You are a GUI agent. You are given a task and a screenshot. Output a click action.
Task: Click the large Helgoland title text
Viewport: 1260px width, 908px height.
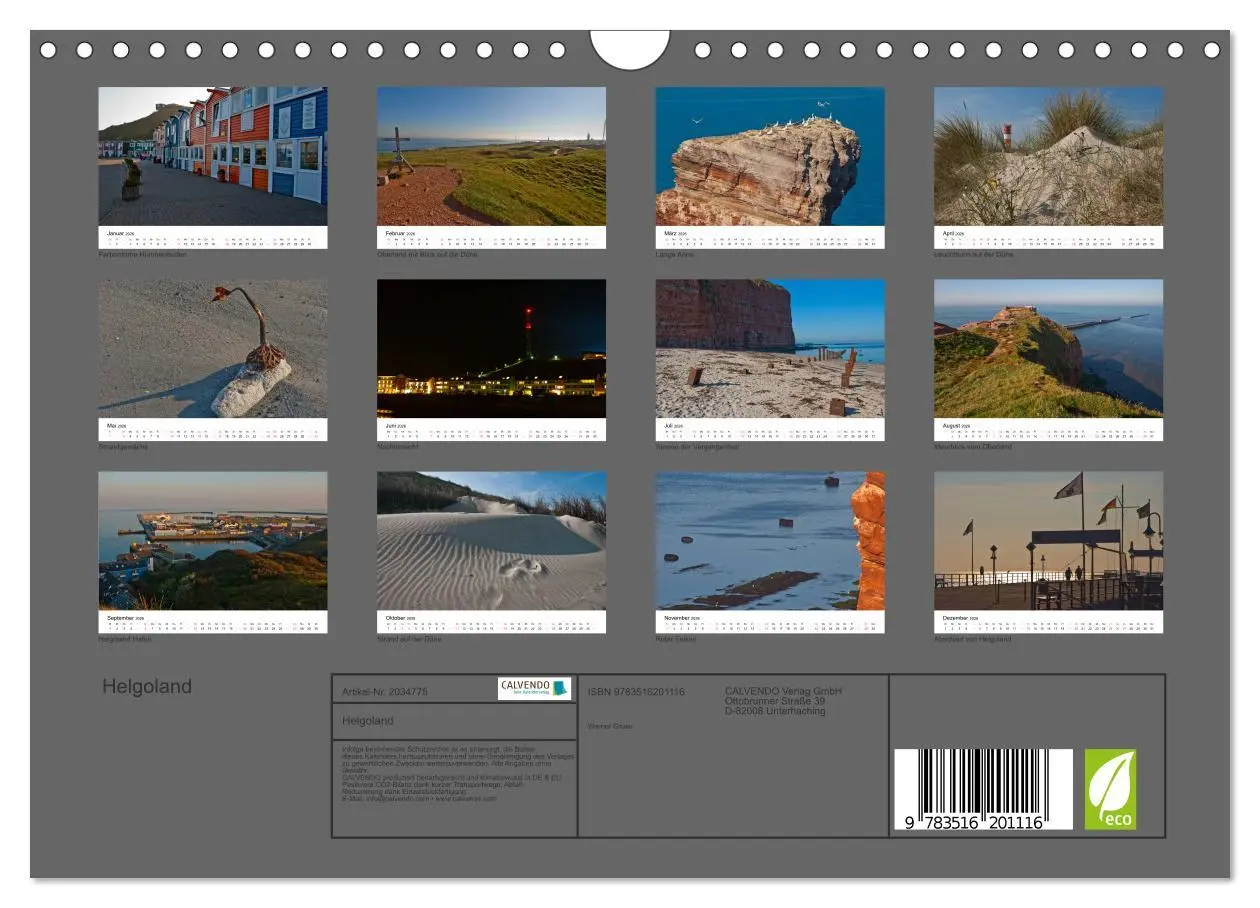[147, 687]
